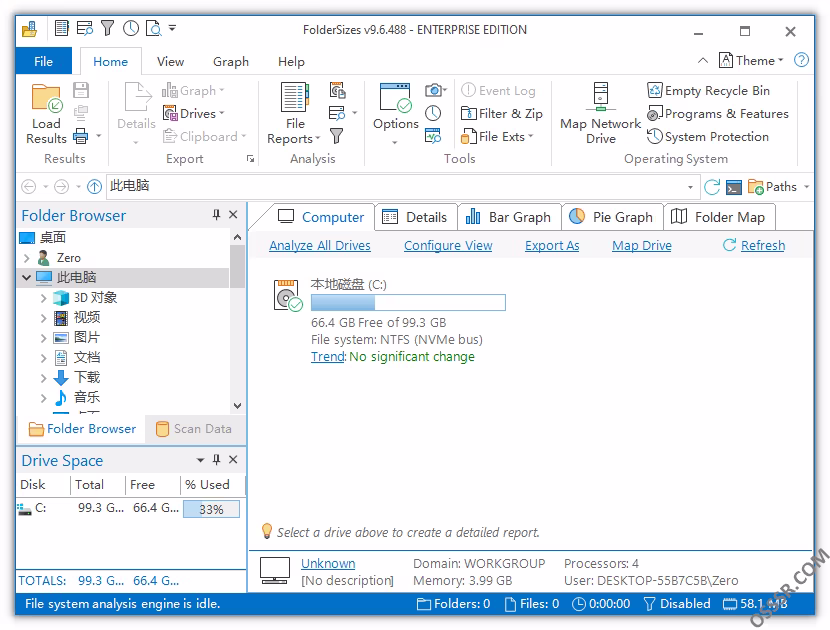Switch to the Folder Map tab
This screenshot has width=830, height=630.
[719, 217]
